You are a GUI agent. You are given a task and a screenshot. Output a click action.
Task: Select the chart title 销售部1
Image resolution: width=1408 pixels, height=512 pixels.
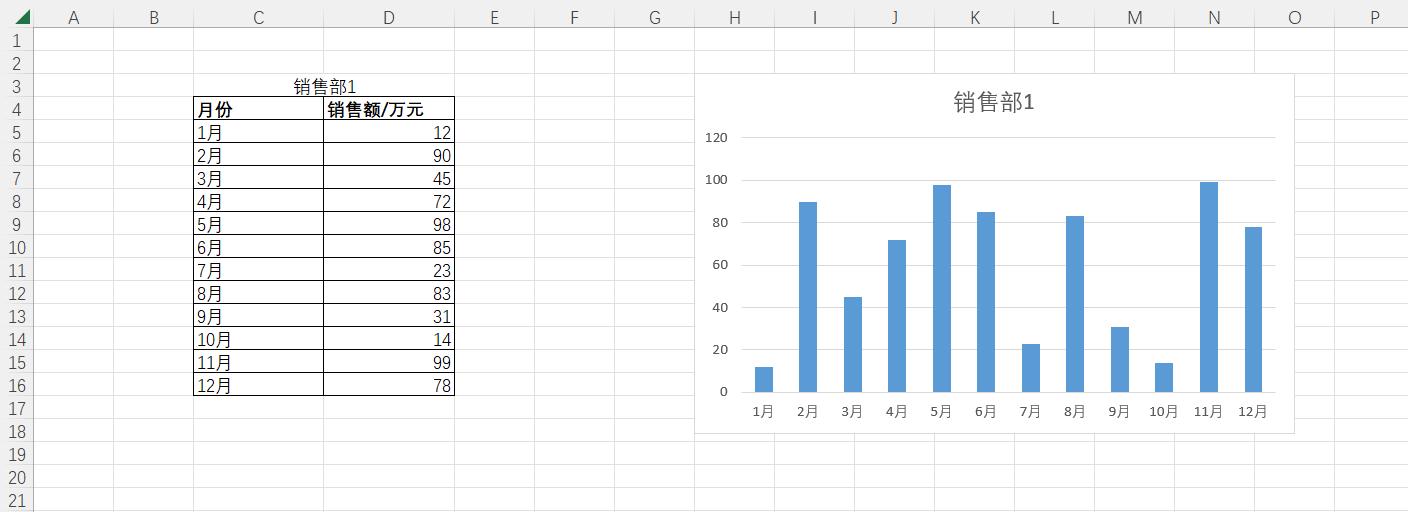point(993,102)
